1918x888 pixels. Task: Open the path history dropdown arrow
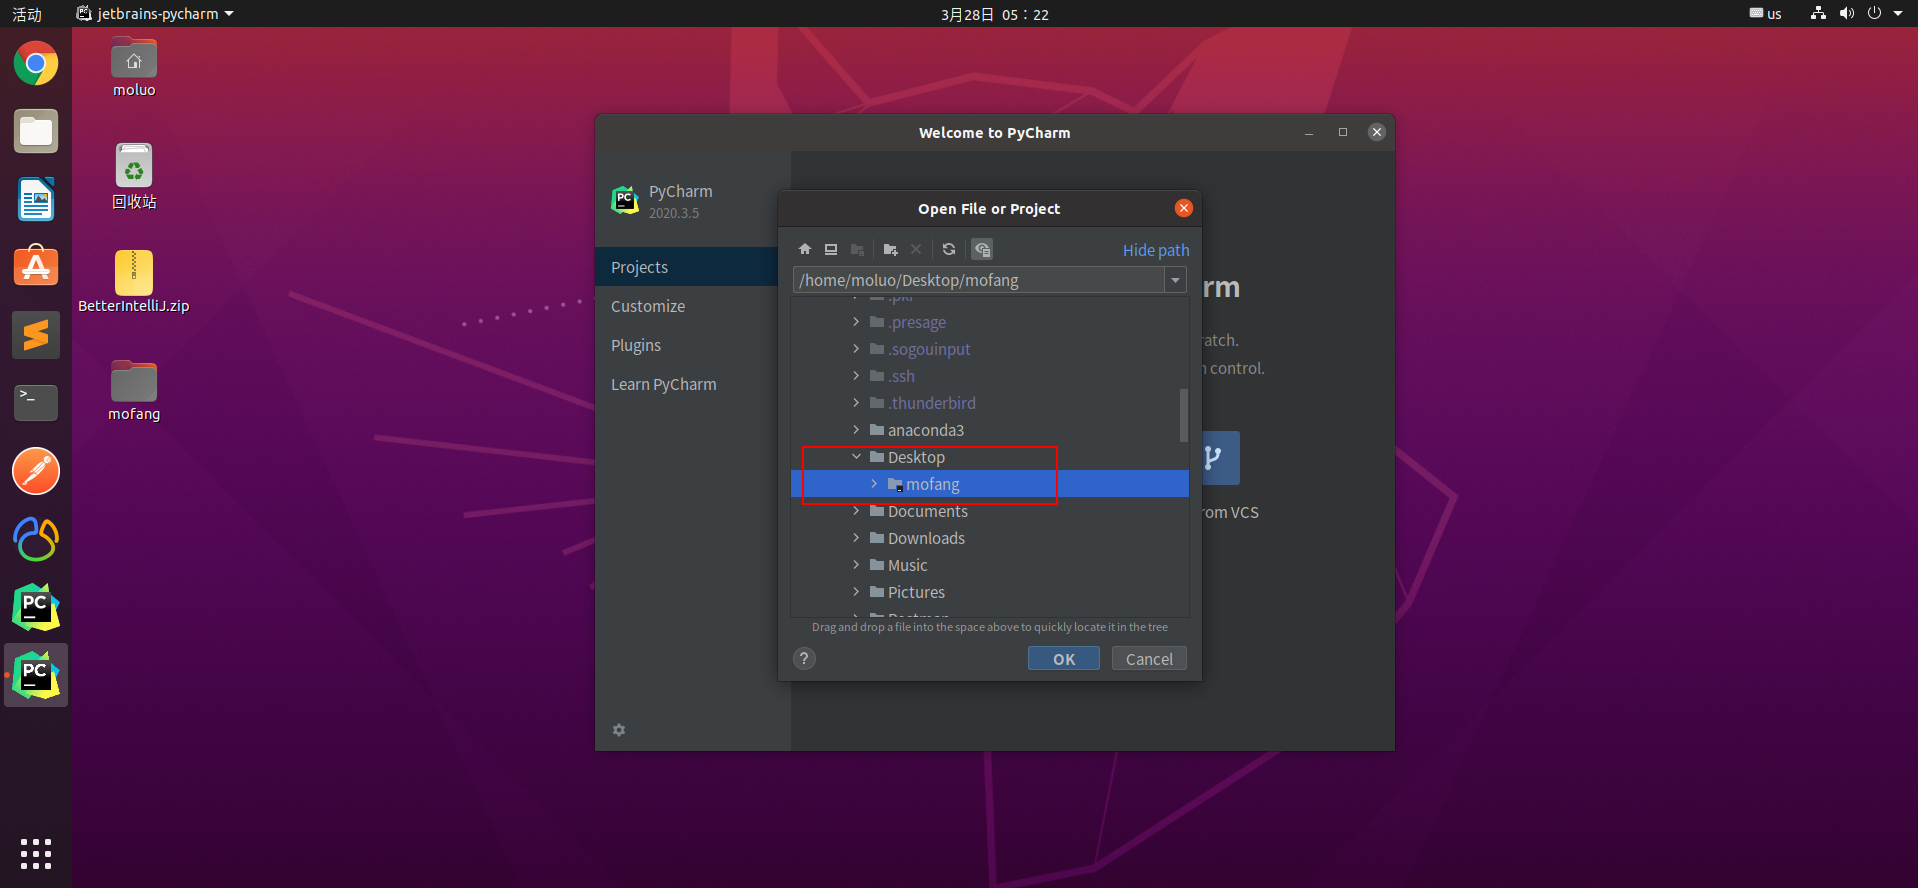pyautogui.click(x=1176, y=280)
